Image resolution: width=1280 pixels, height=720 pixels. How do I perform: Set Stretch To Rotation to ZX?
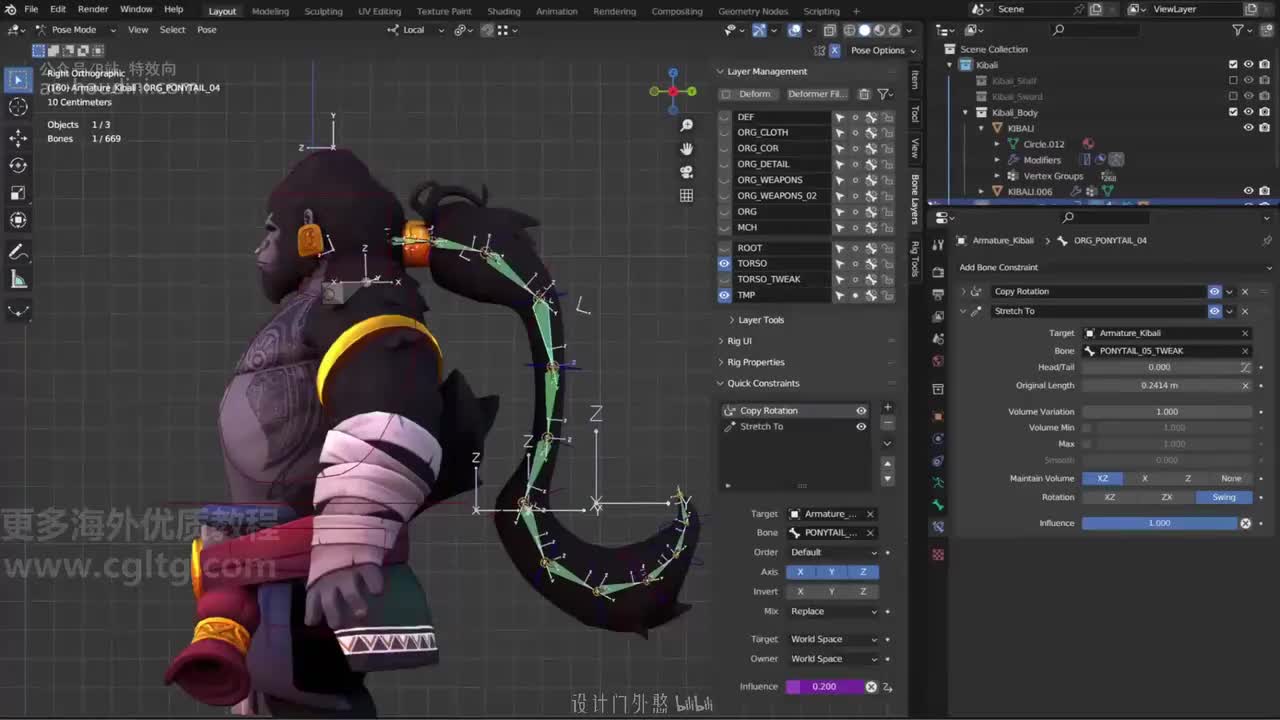pos(1167,497)
